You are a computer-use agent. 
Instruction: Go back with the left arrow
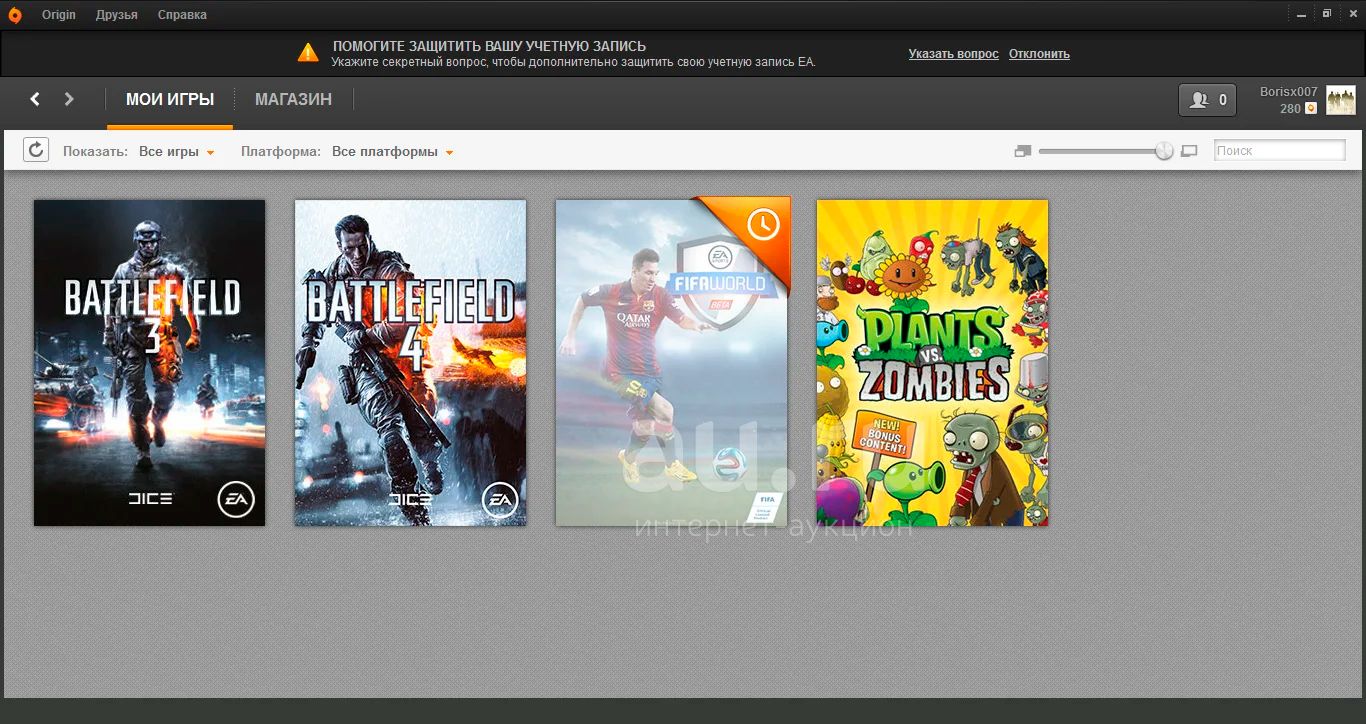[x=35, y=99]
